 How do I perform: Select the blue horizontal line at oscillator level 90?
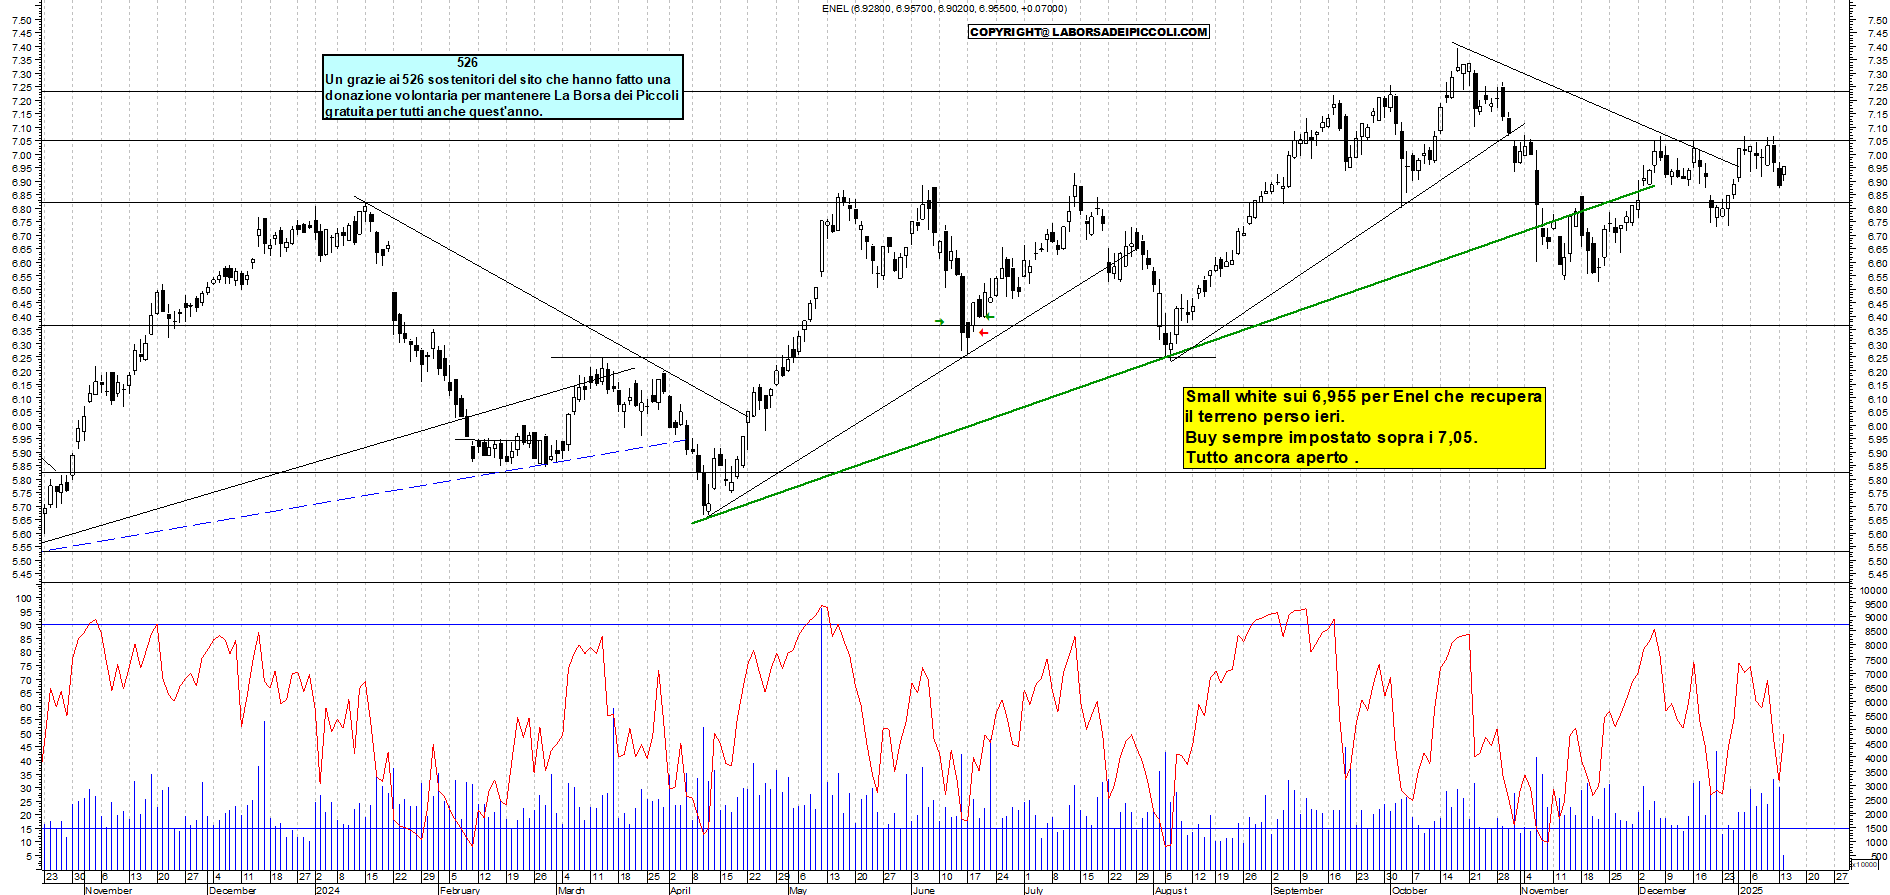pyautogui.click(x=945, y=625)
